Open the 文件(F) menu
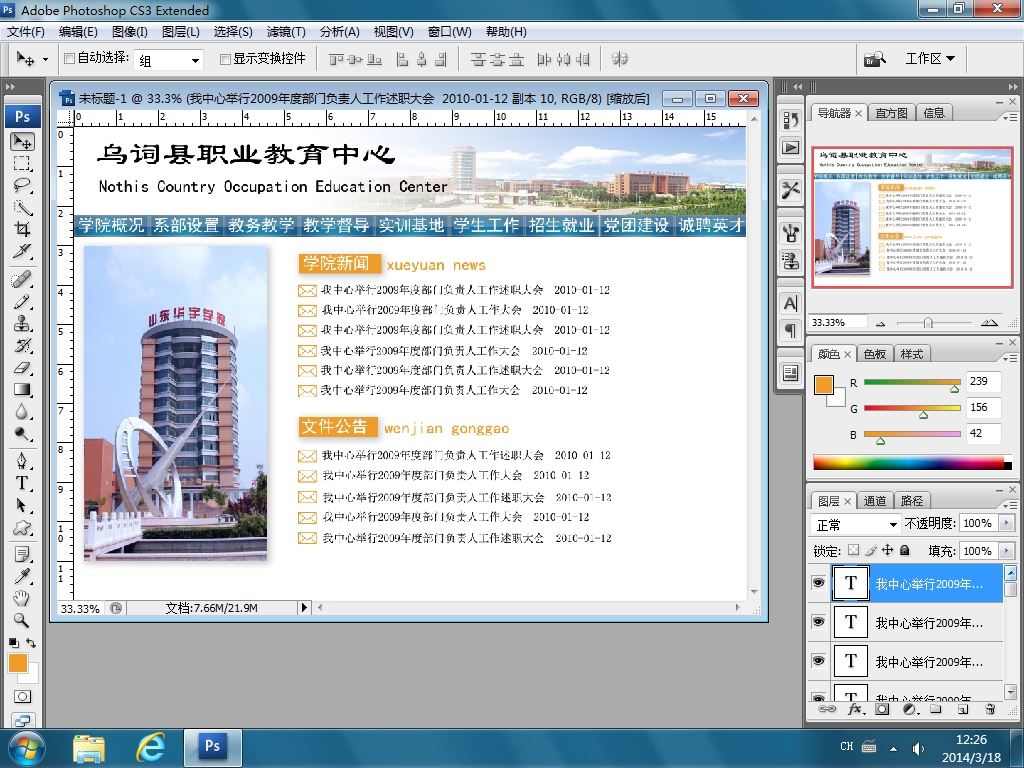The image size is (1024, 768). pos(25,31)
